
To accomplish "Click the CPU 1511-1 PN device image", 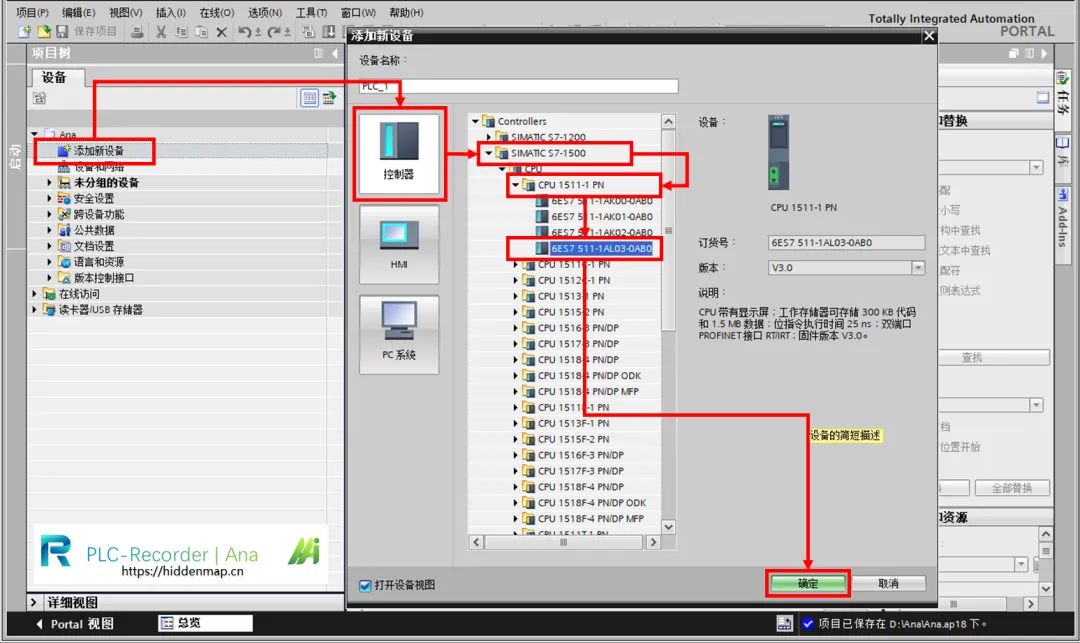I will tap(779, 152).
